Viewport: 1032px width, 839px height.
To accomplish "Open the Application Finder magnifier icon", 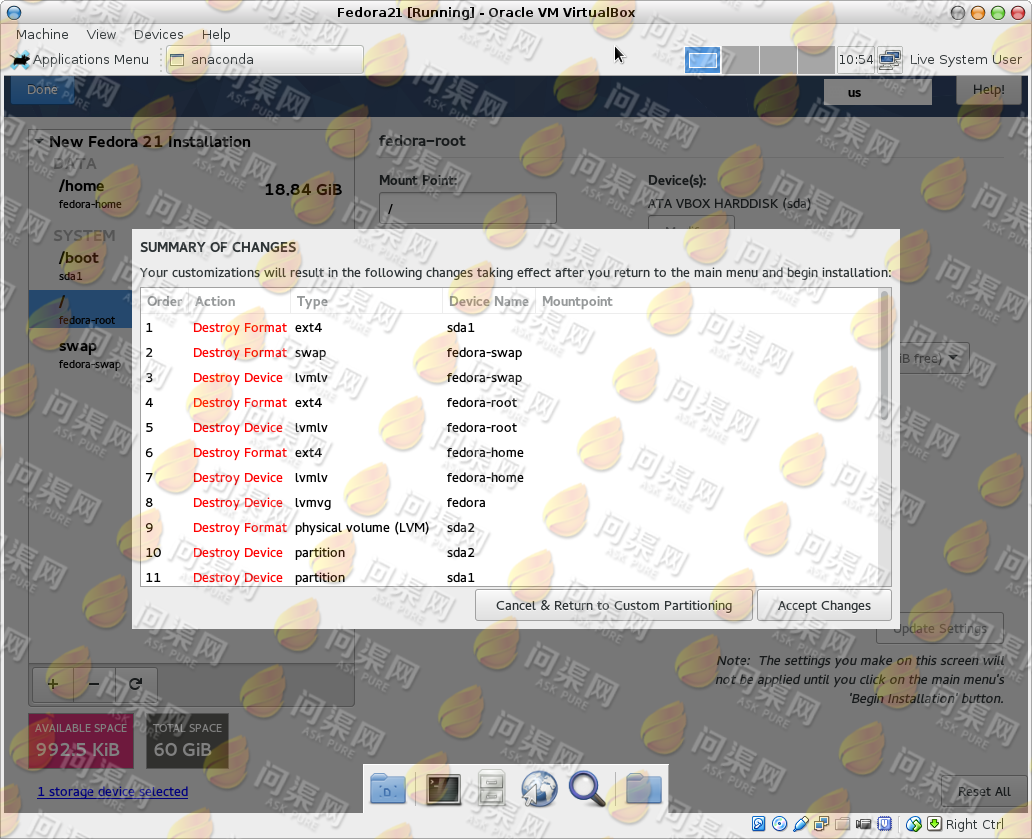I will click(587, 788).
